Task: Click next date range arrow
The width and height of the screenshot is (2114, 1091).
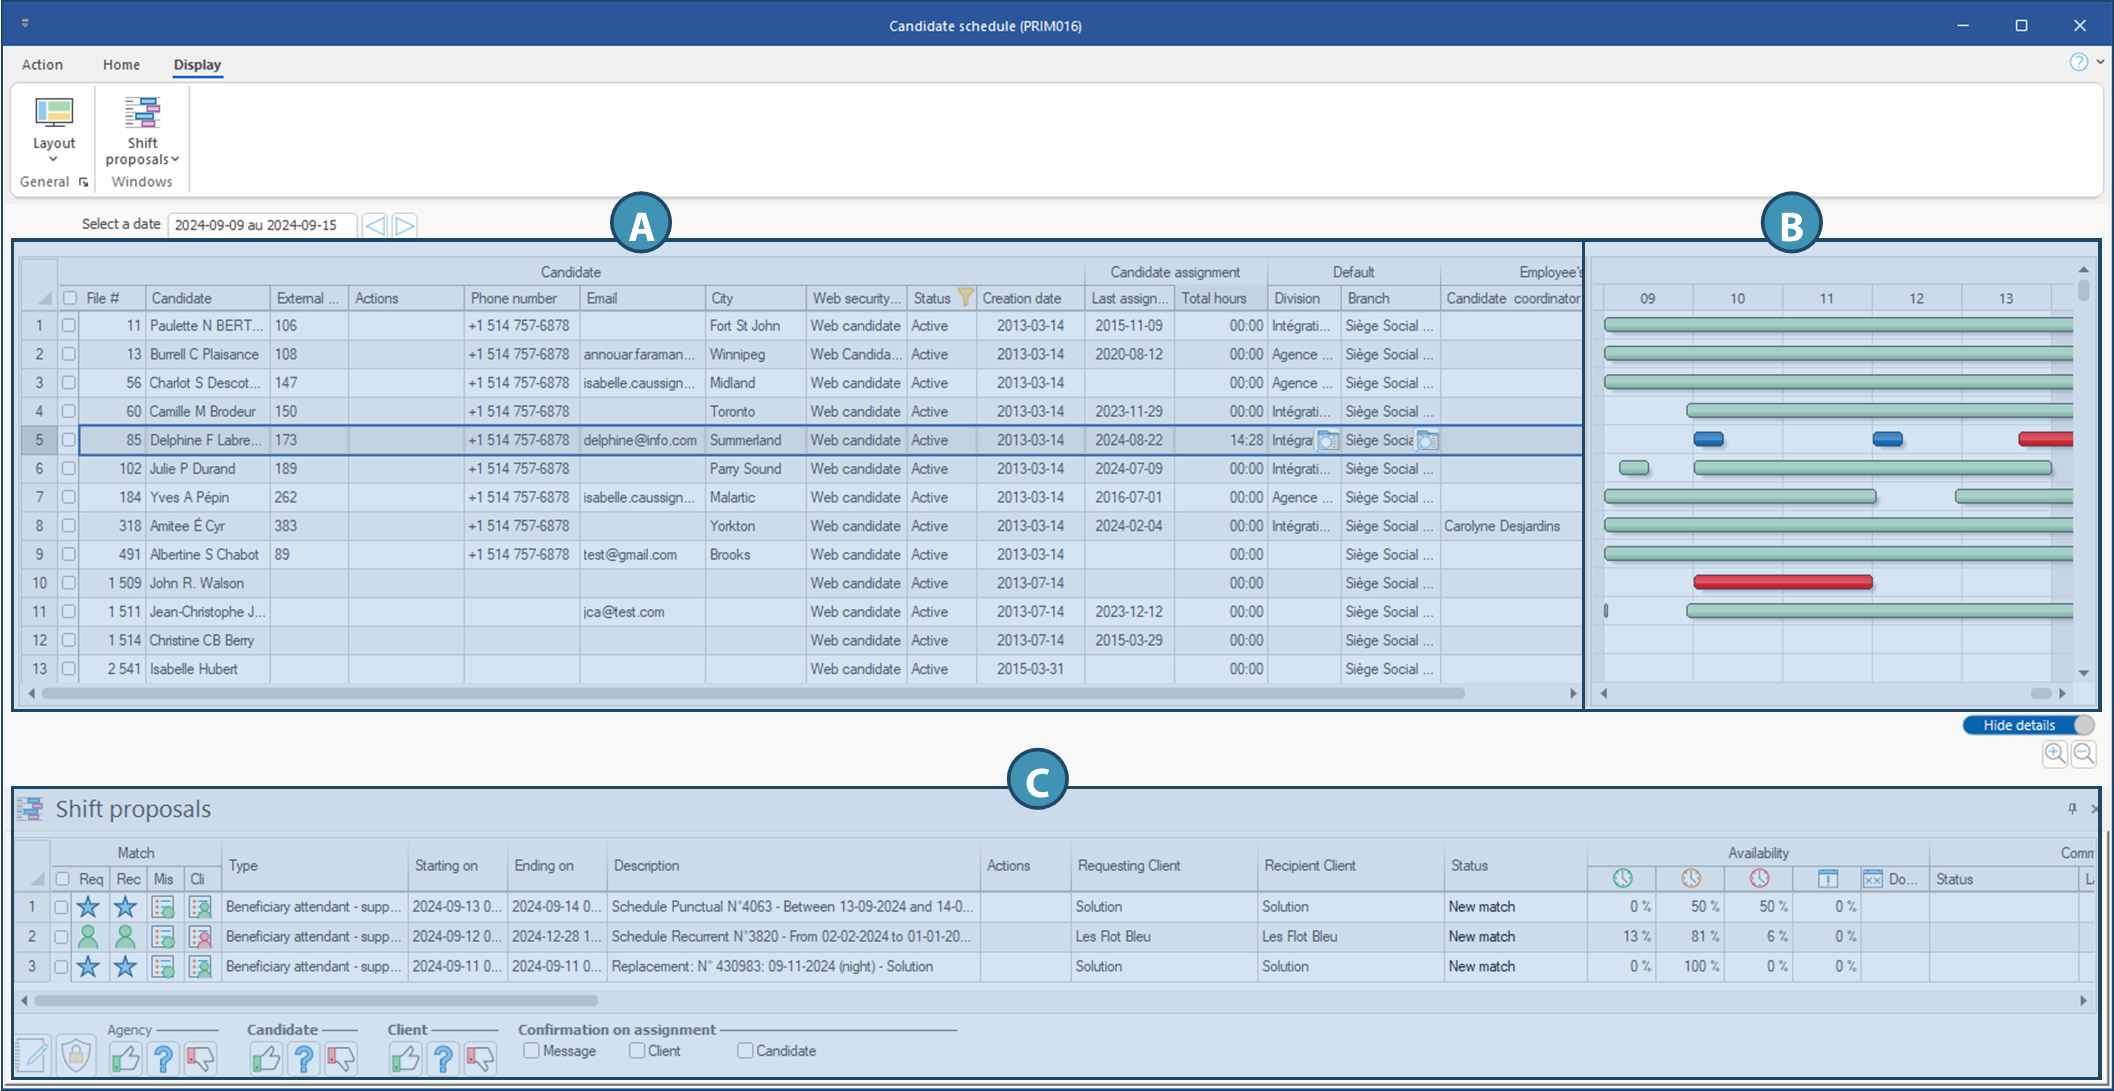Action: [x=404, y=225]
